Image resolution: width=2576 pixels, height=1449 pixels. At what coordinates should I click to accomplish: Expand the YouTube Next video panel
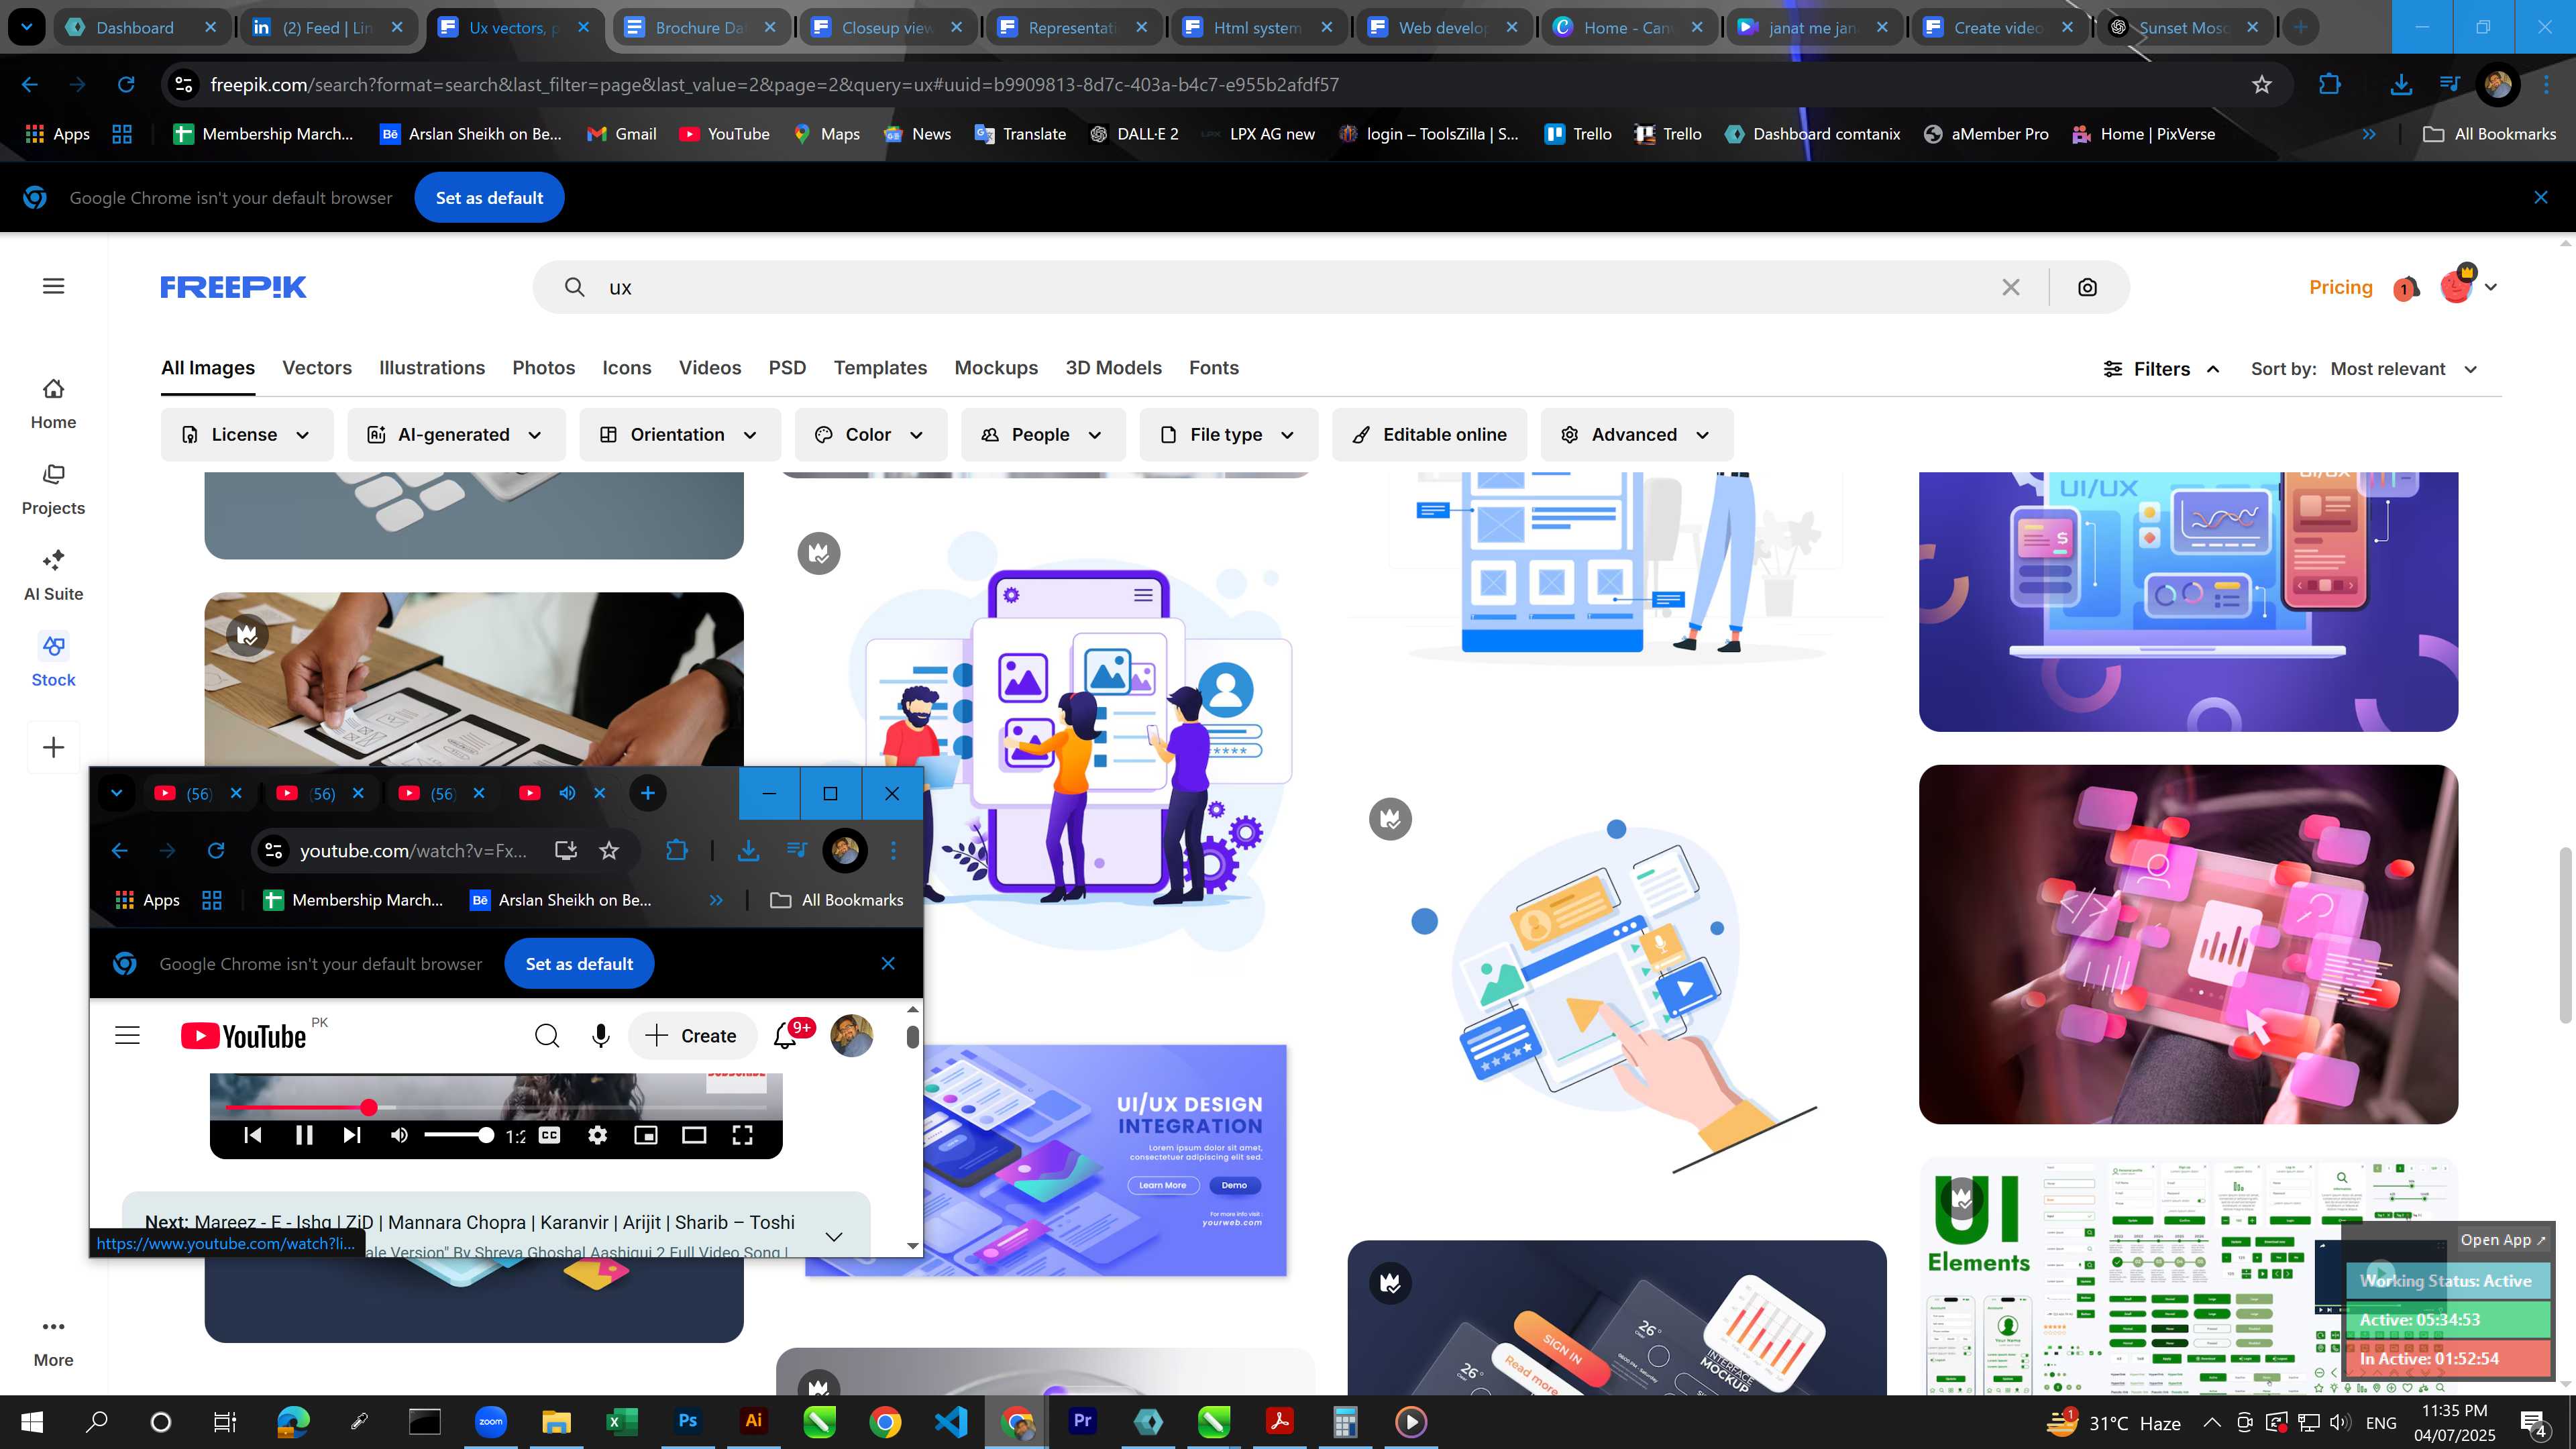click(x=833, y=1237)
